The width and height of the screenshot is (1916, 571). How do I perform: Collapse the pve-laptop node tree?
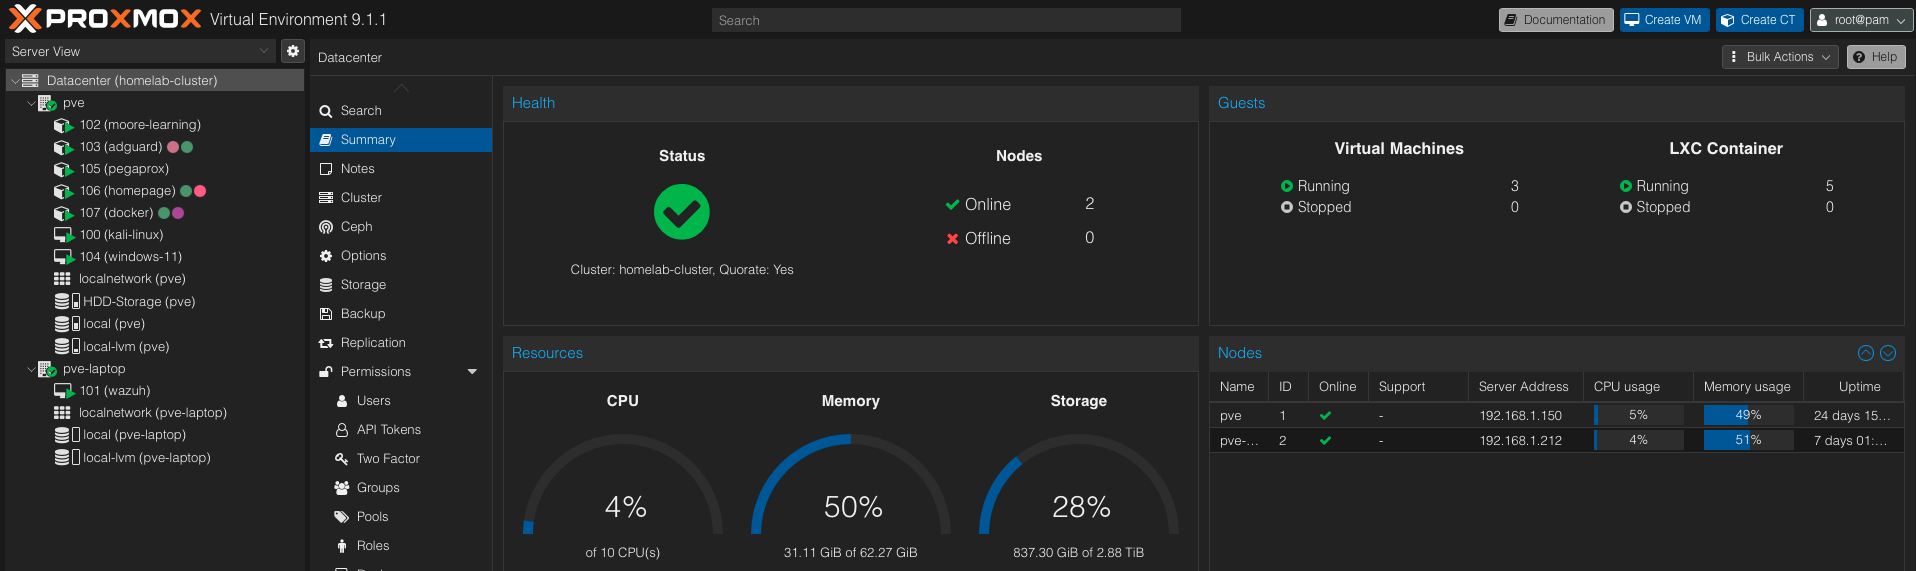30,369
